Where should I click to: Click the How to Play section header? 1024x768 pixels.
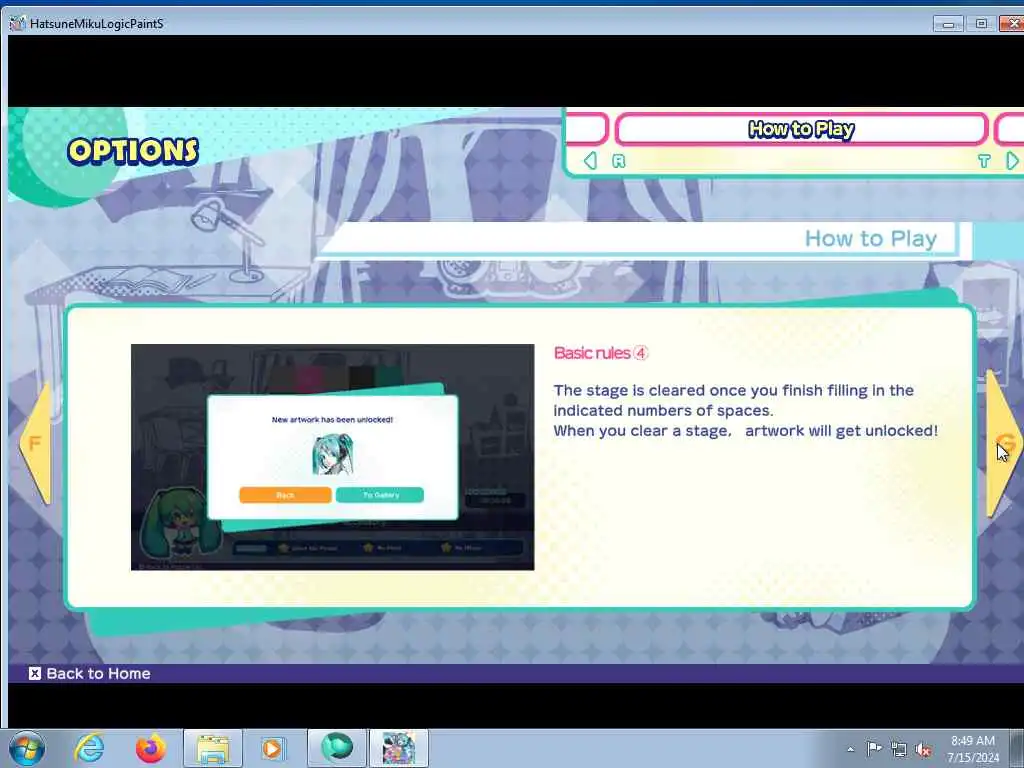[x=871, y=238]
